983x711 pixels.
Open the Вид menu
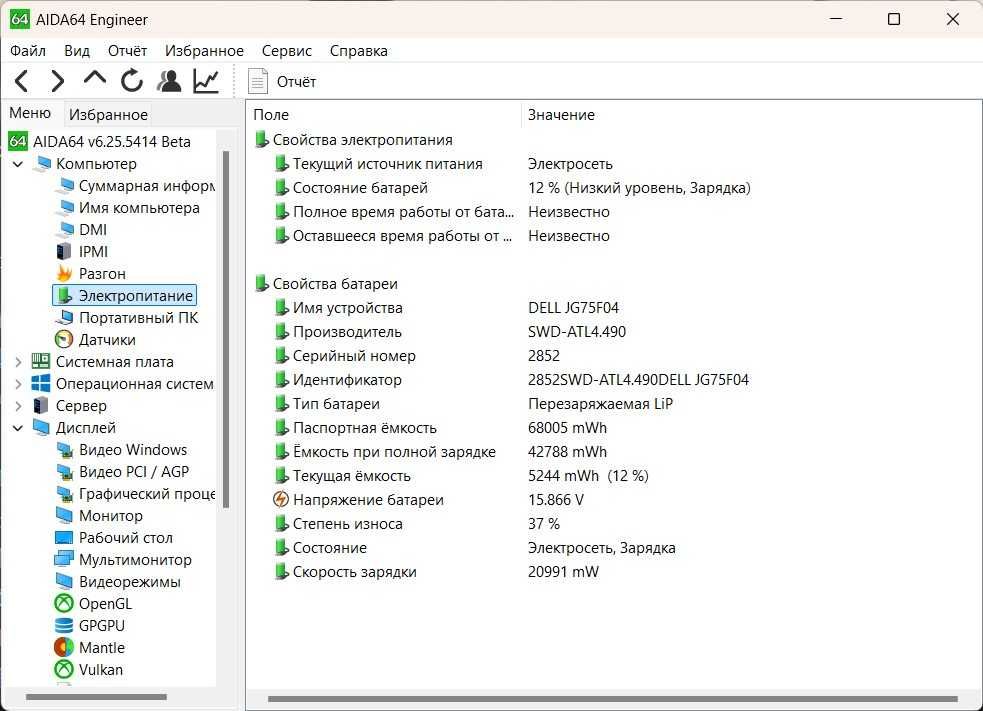77,51
